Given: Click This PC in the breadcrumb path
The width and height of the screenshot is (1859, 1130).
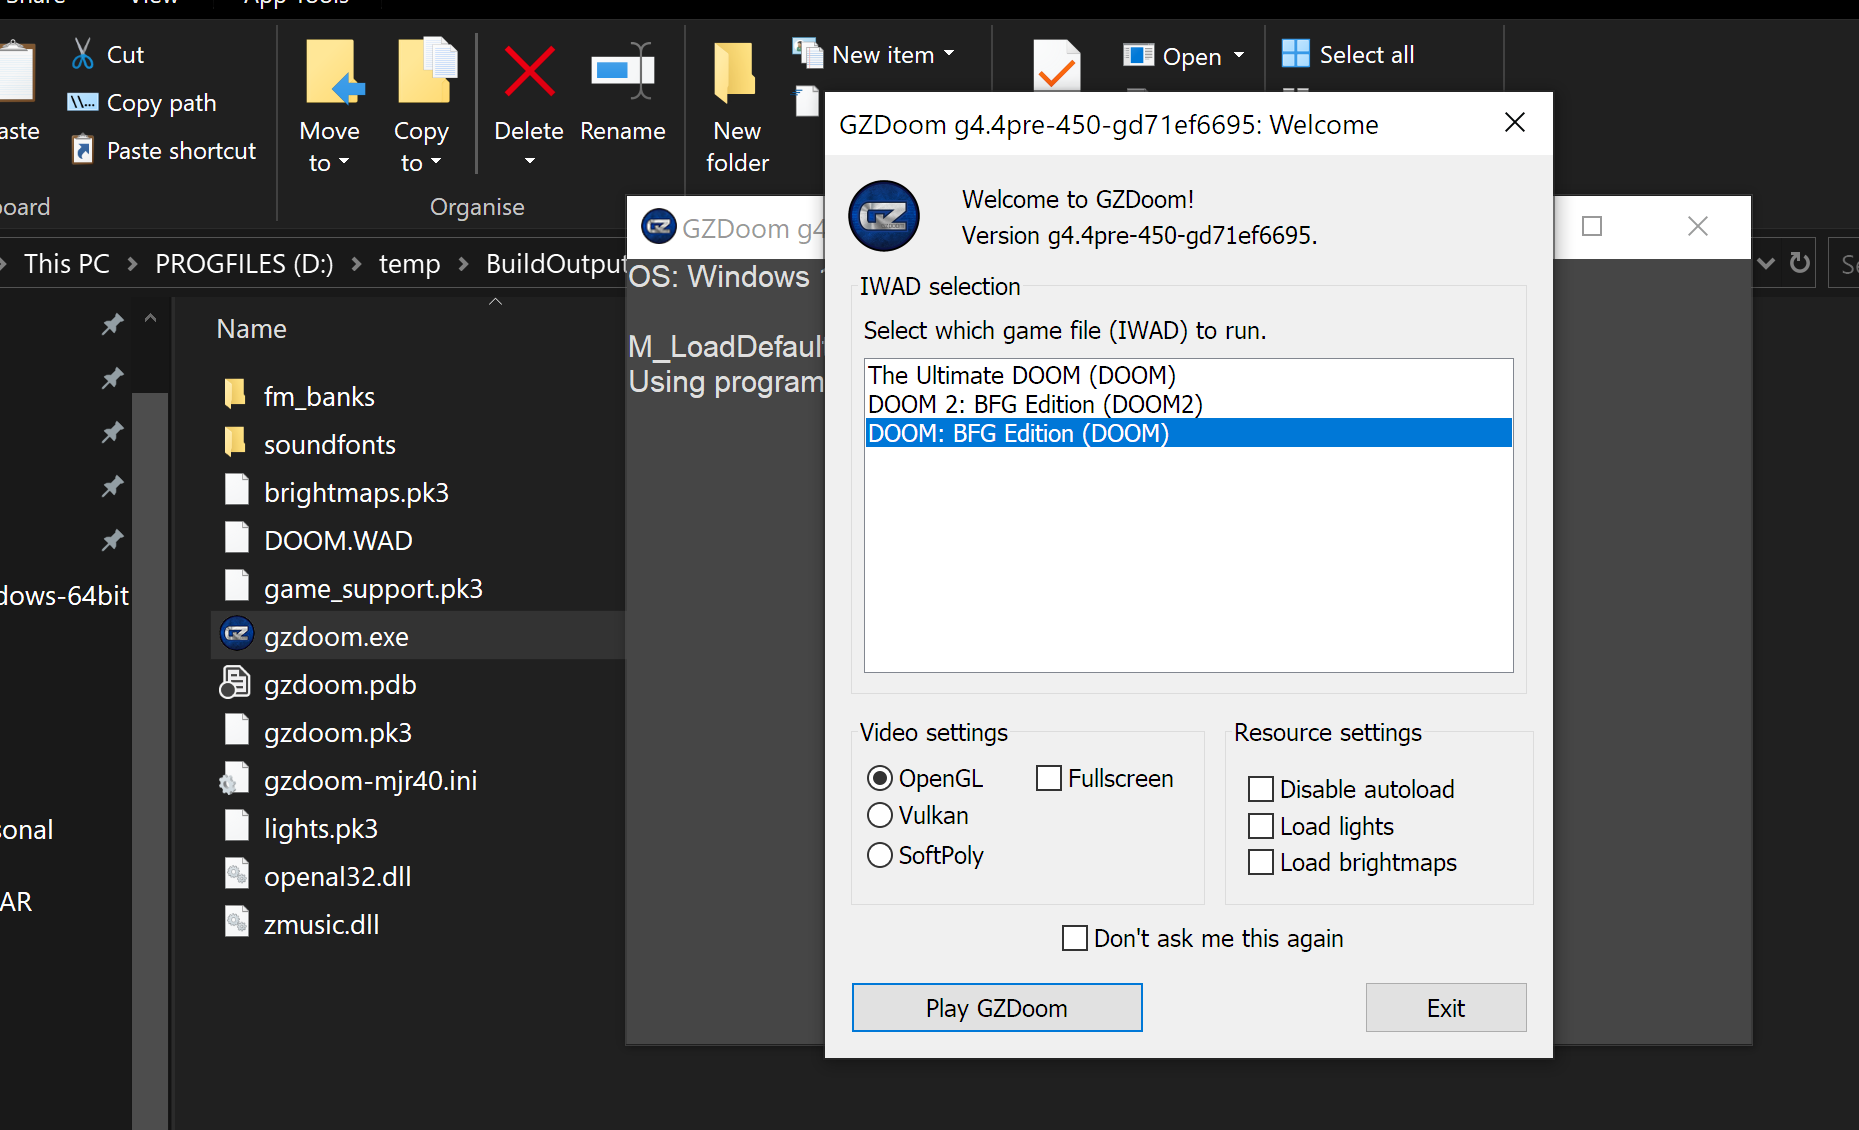Looking at the screenshot, I should click(67, 264).
